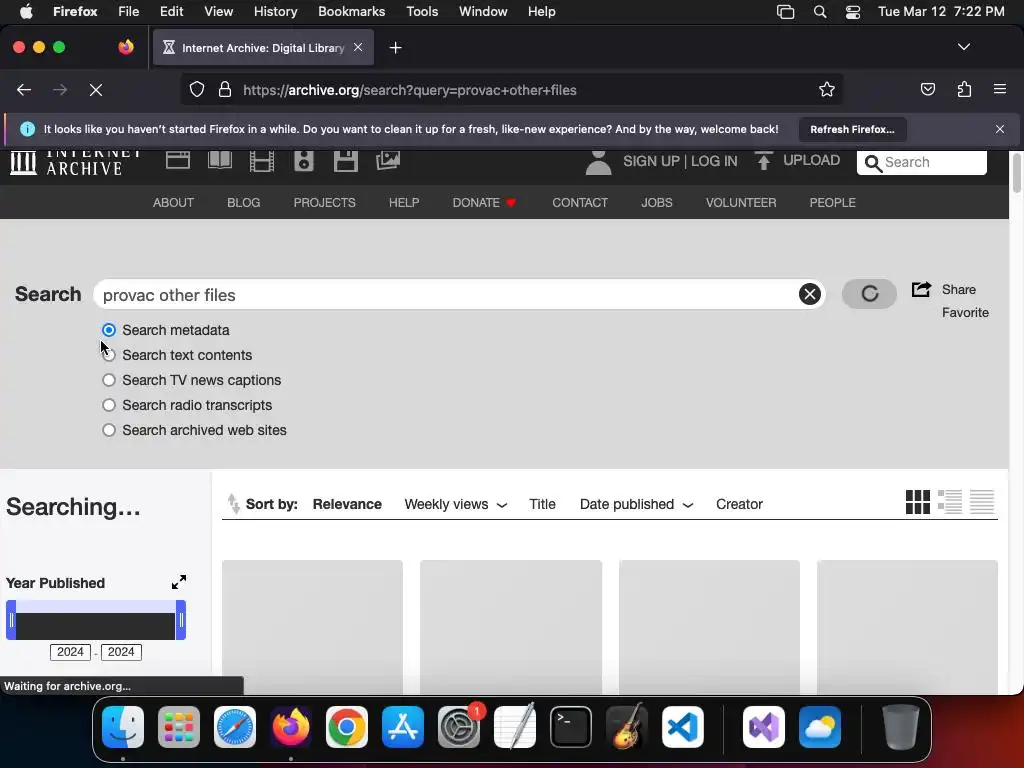
Task: Open the DONATE link
Action: (485, 202)
